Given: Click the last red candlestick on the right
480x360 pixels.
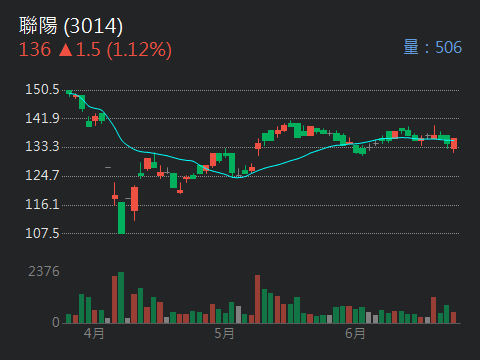Looking at the screenshot, I should click(x=454, y=144).
